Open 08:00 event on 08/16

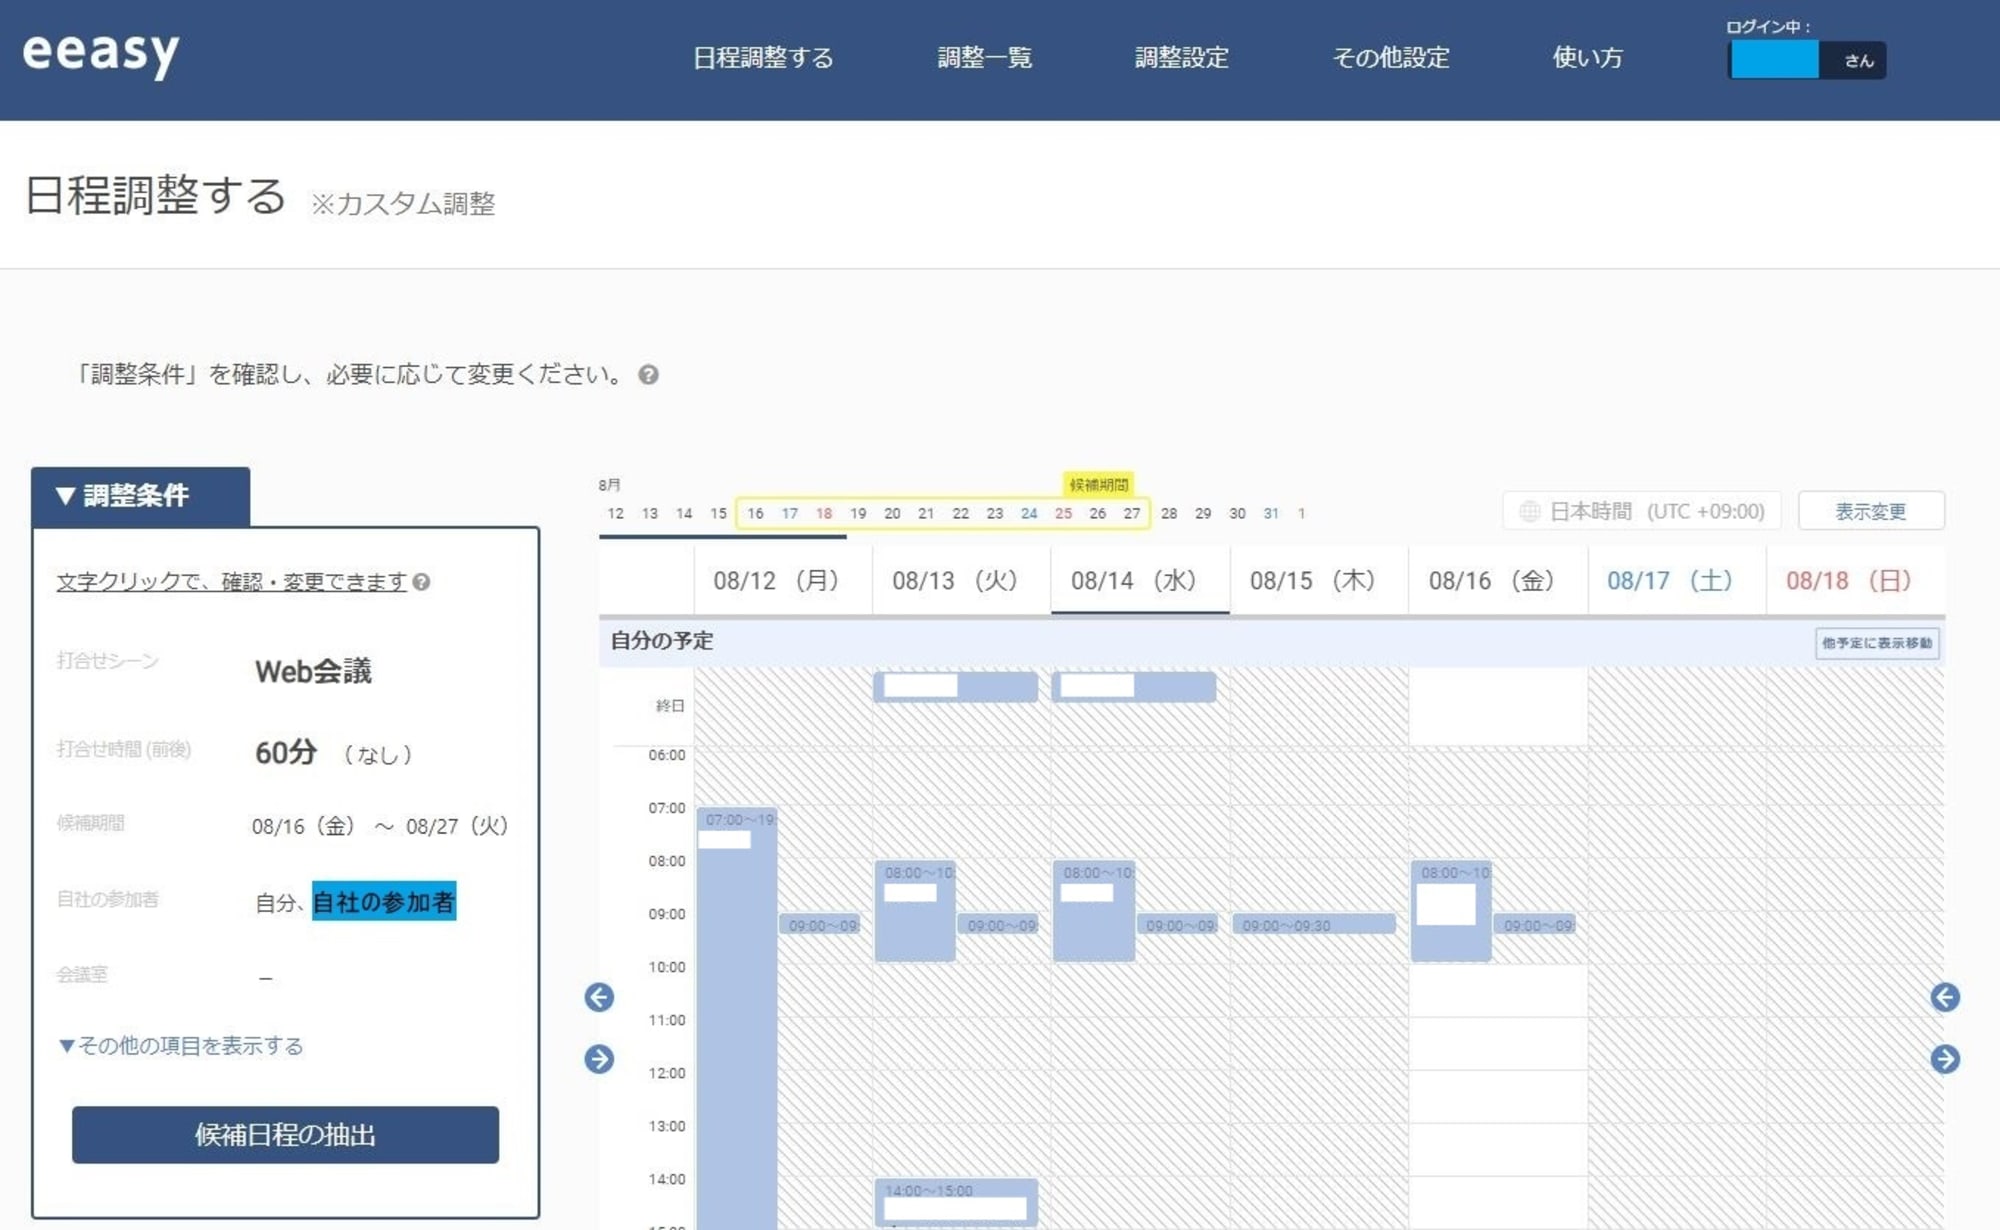pos(1451,911)
